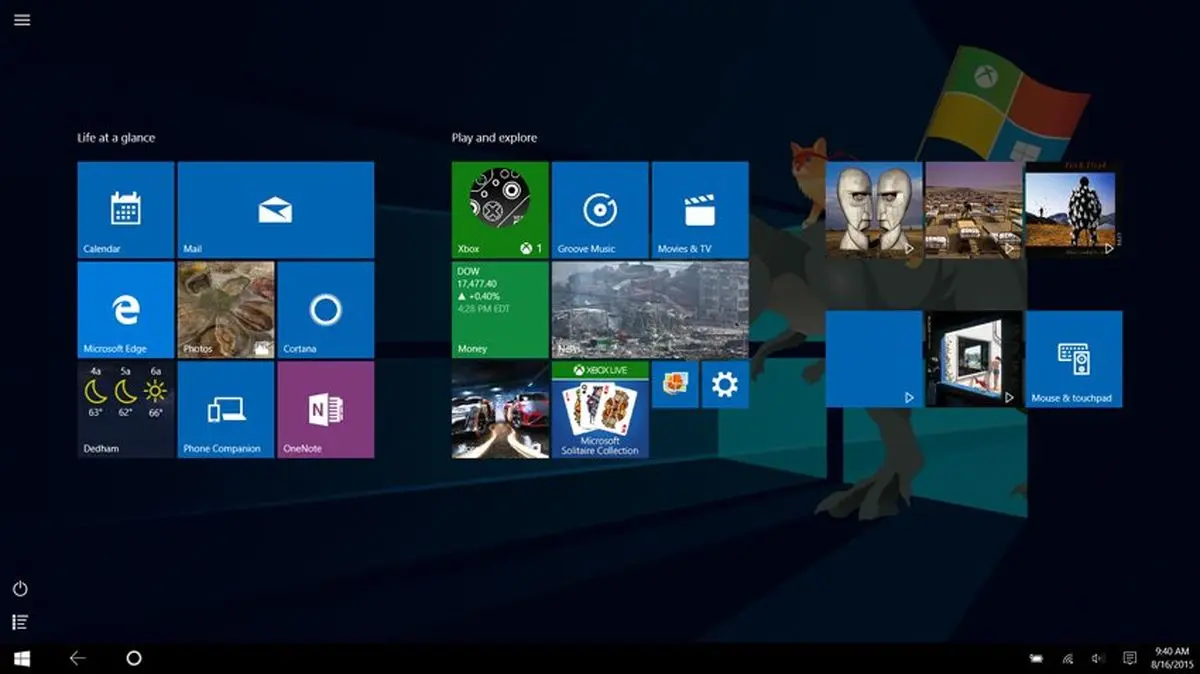Open the Calendar tile
This screenshot has height=674, width=1200.
click(126, 210)
